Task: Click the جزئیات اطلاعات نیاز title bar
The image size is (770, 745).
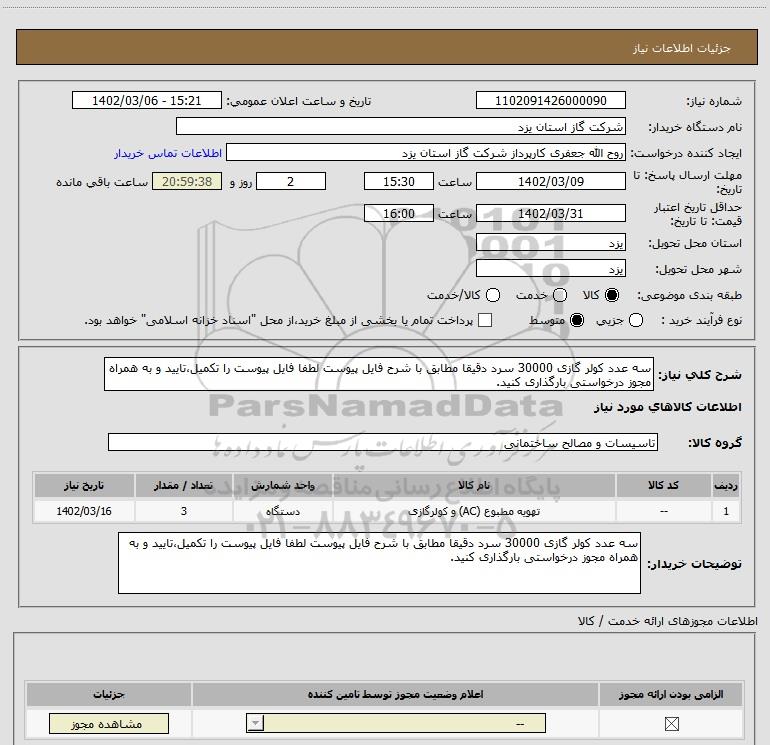Action: click(386, 47)
